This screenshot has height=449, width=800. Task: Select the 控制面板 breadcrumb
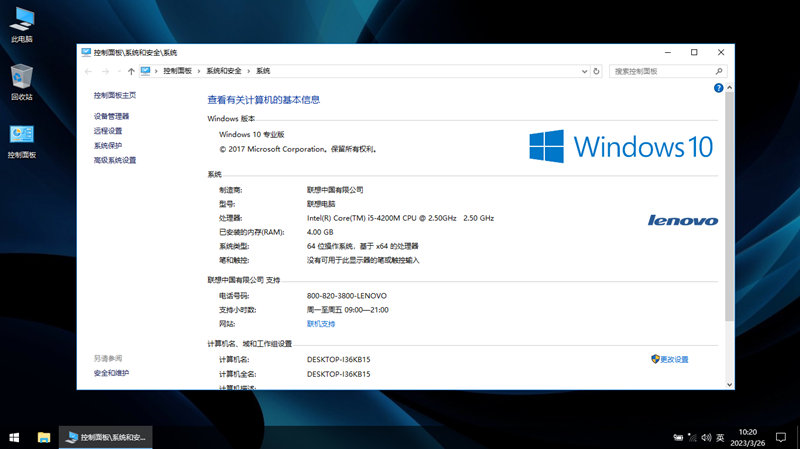pos(177,71)
